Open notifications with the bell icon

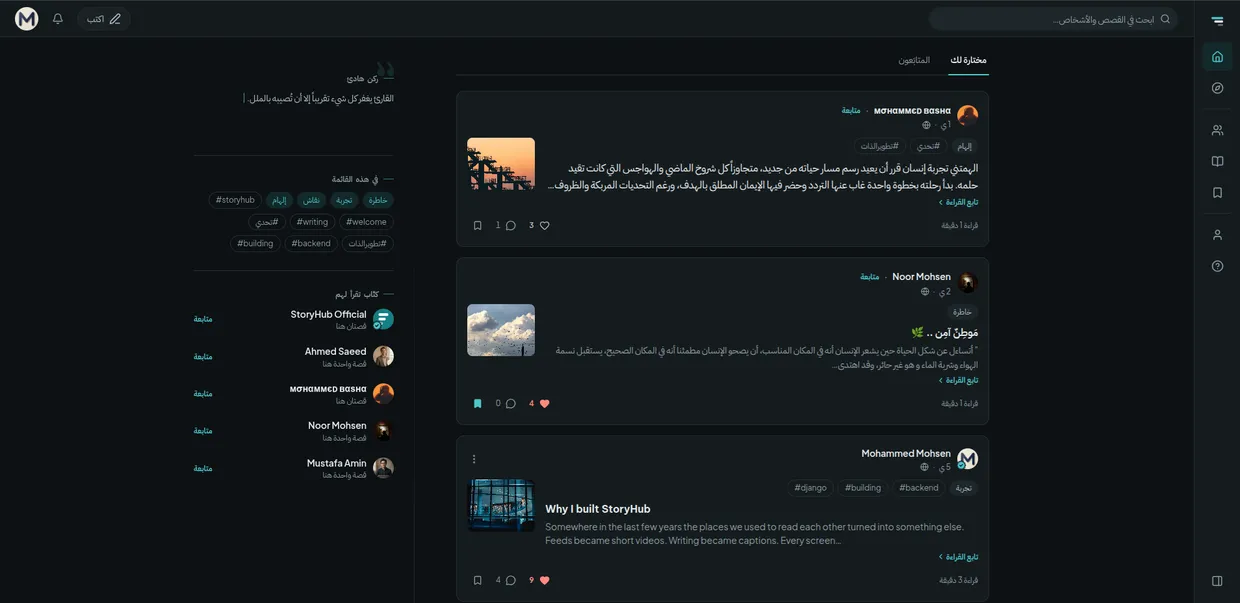point(58,19)
